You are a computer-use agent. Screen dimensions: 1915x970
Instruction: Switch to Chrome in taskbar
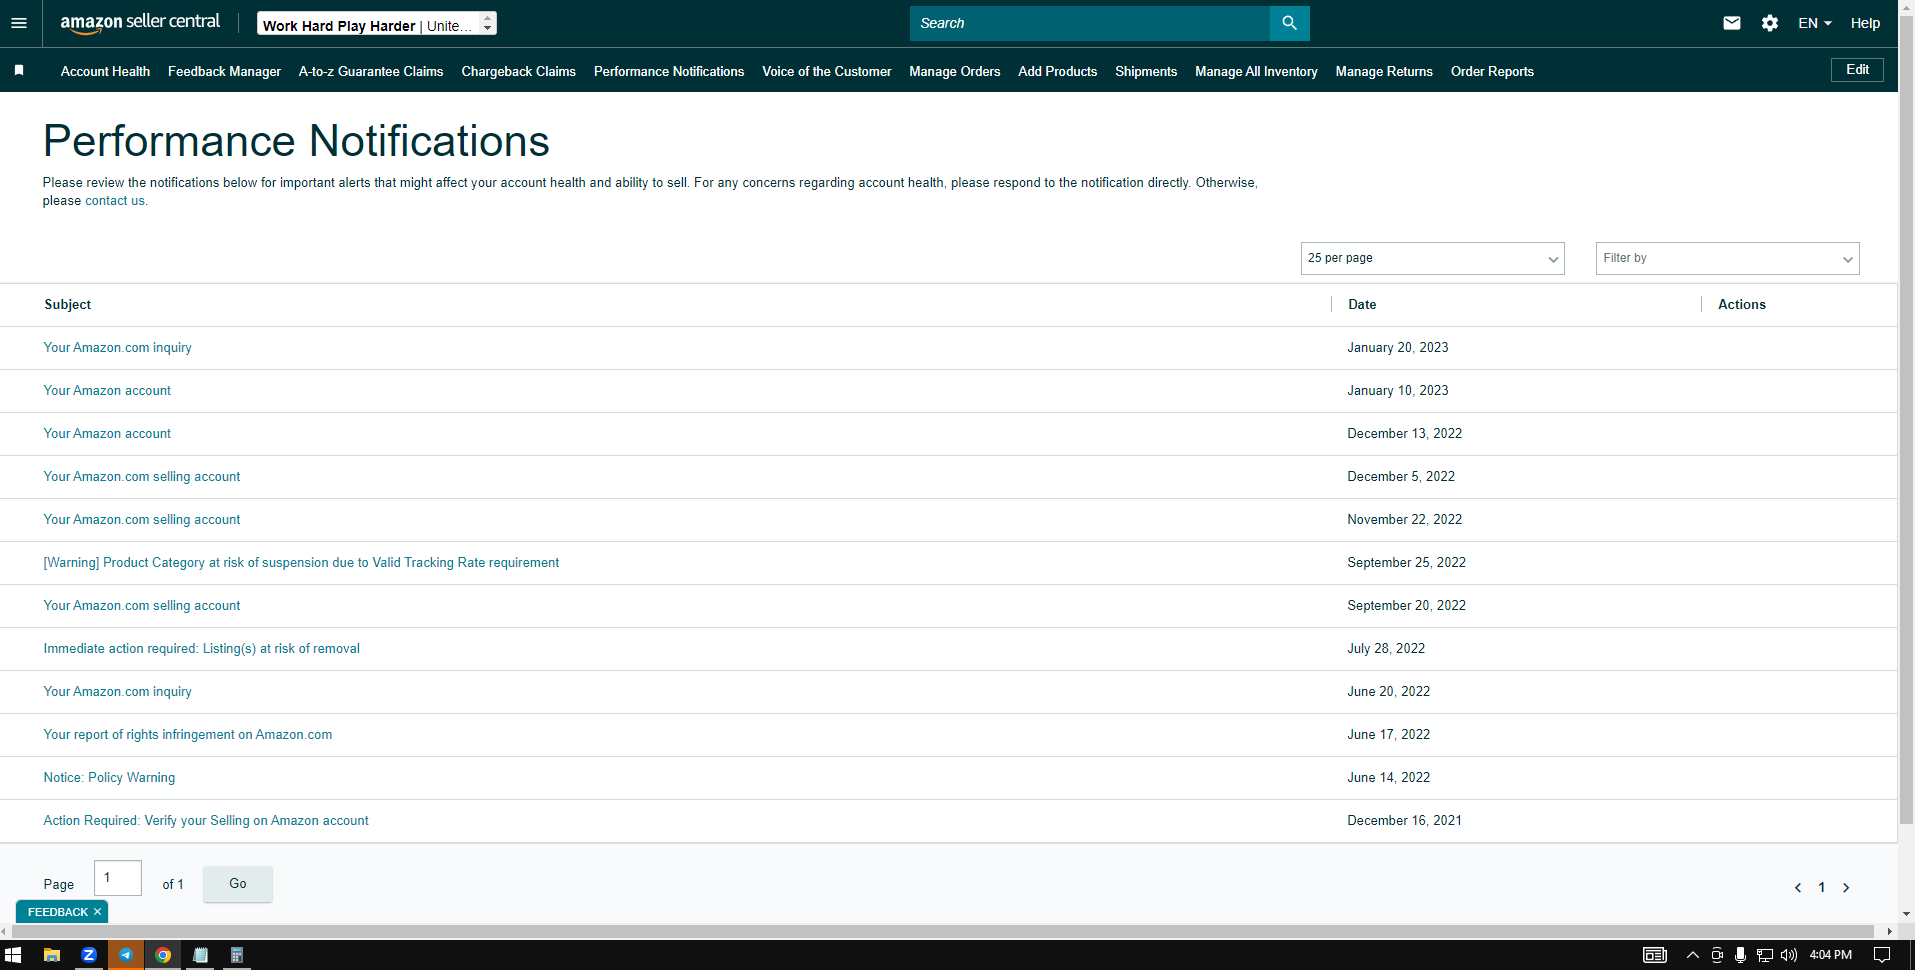click(x=163, y=955)
